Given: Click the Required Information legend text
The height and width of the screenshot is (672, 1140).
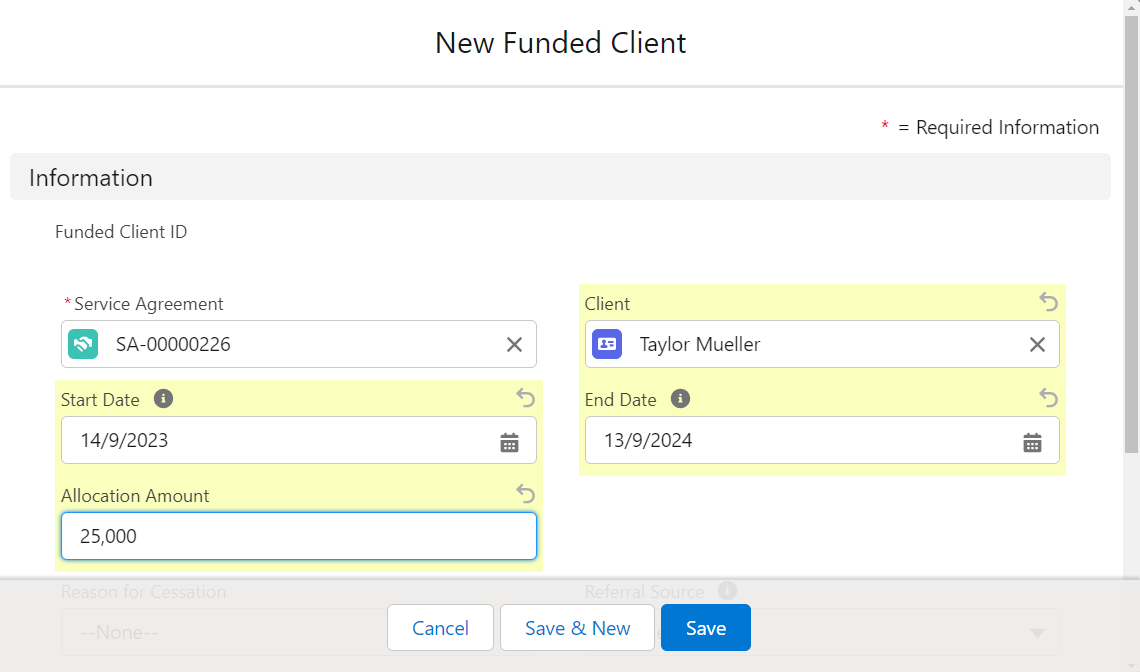Looking at the screenshot, I should [1007, 127].
